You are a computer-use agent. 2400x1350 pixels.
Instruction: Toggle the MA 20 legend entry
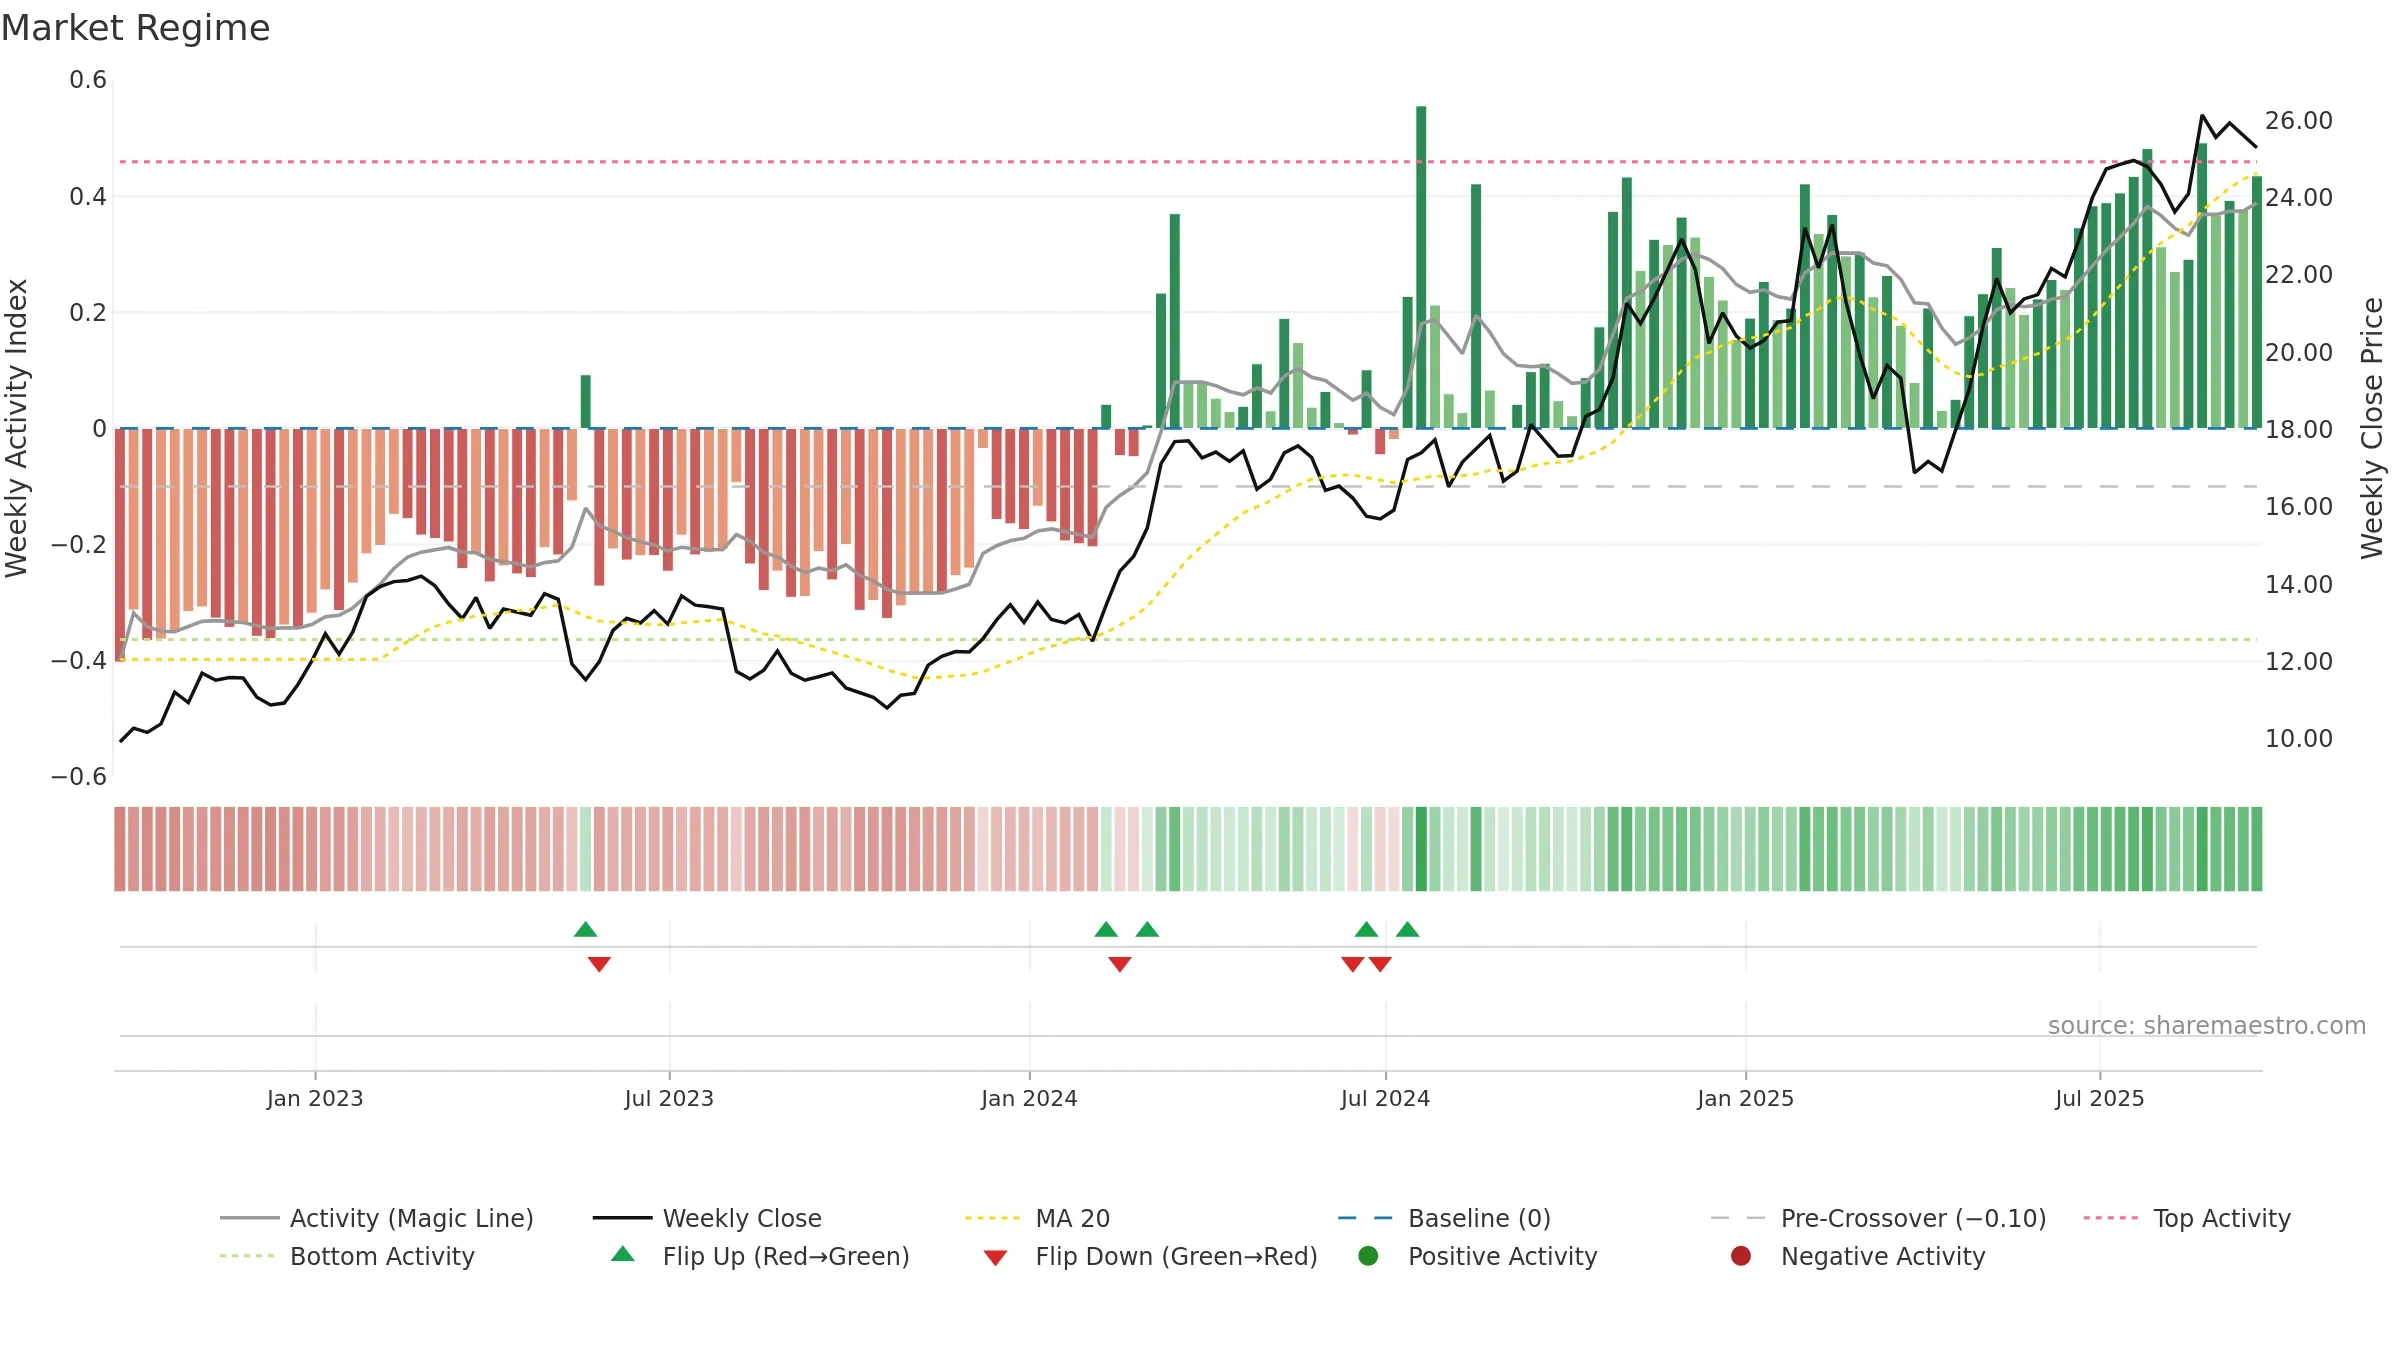(1037, 1218)
